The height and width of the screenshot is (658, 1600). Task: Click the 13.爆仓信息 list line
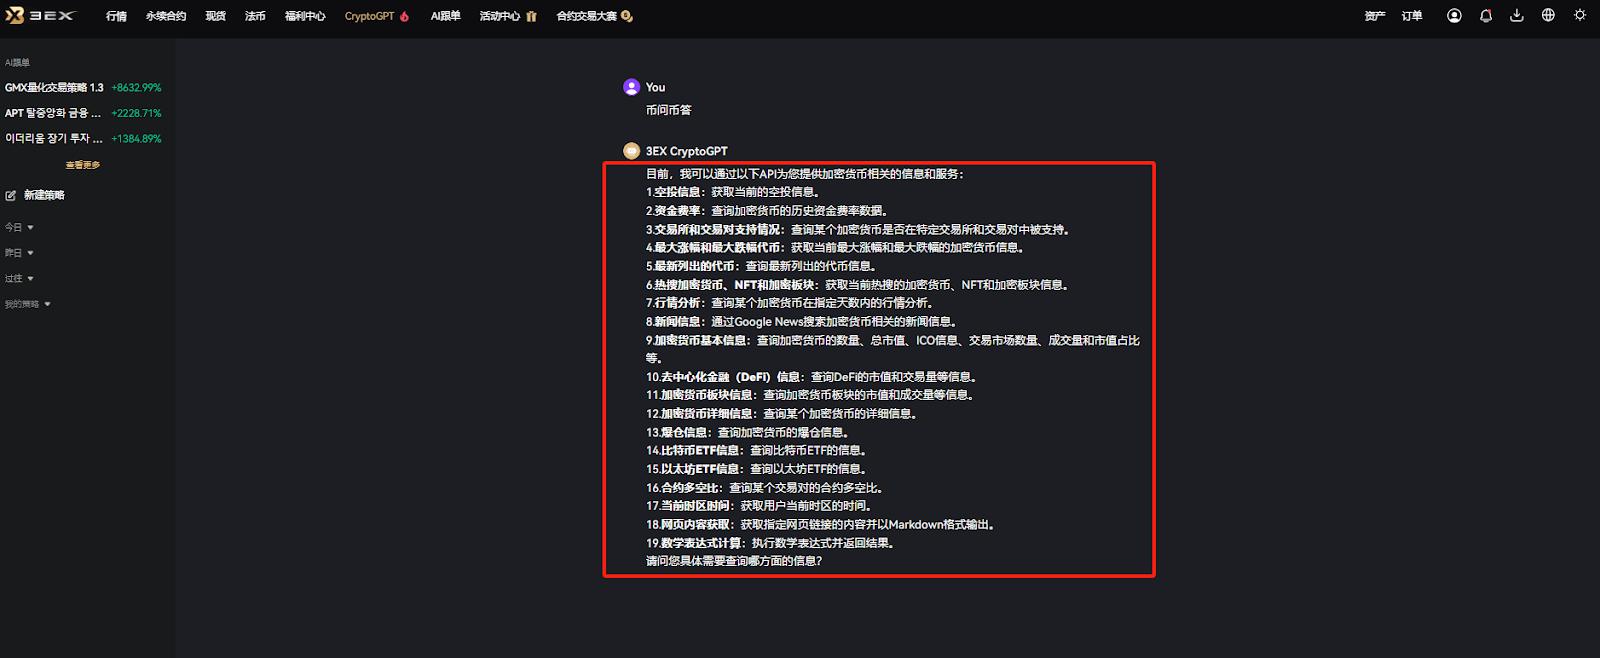coord(749,433)
